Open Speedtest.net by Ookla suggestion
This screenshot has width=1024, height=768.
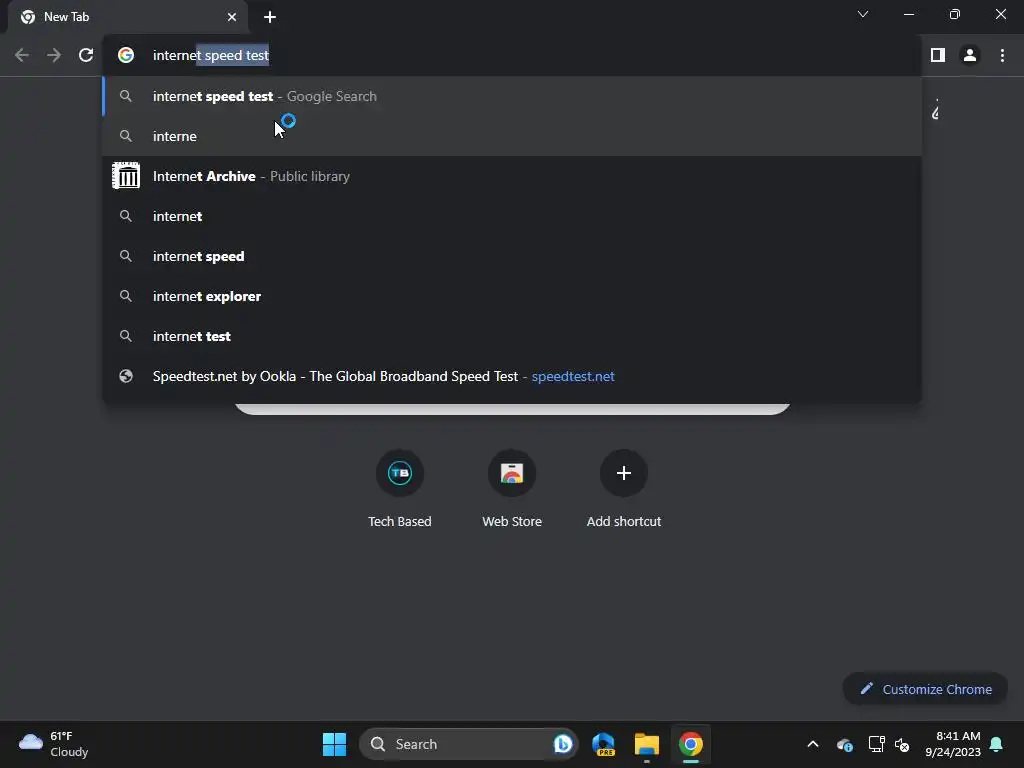512,376
